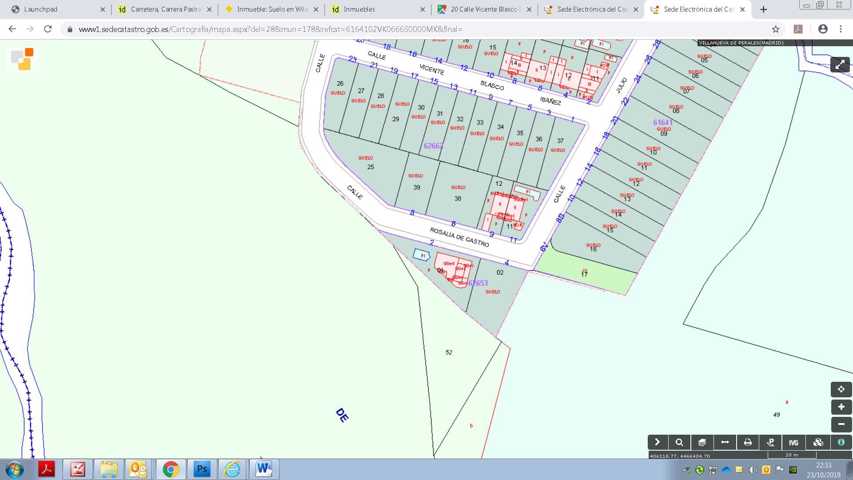Screen dimensions: 853x480
Task: Toggle fullscreen map view
Action: (x=840, y=65)
